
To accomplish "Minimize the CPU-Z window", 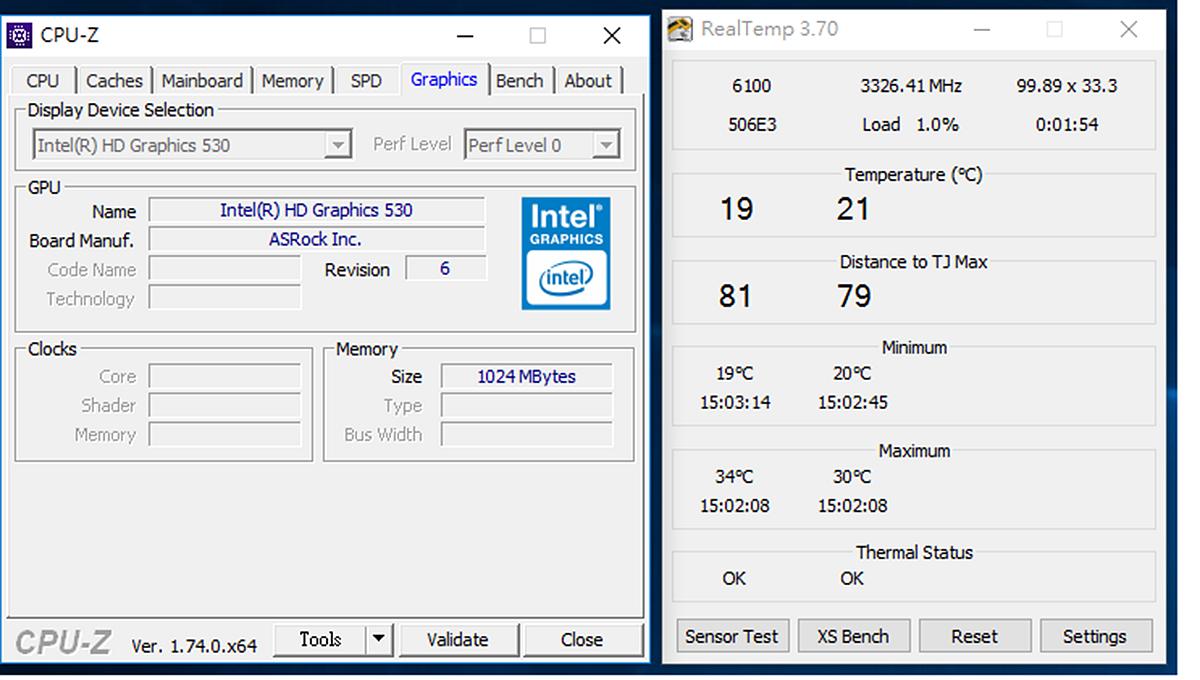I will pos(466,36).
